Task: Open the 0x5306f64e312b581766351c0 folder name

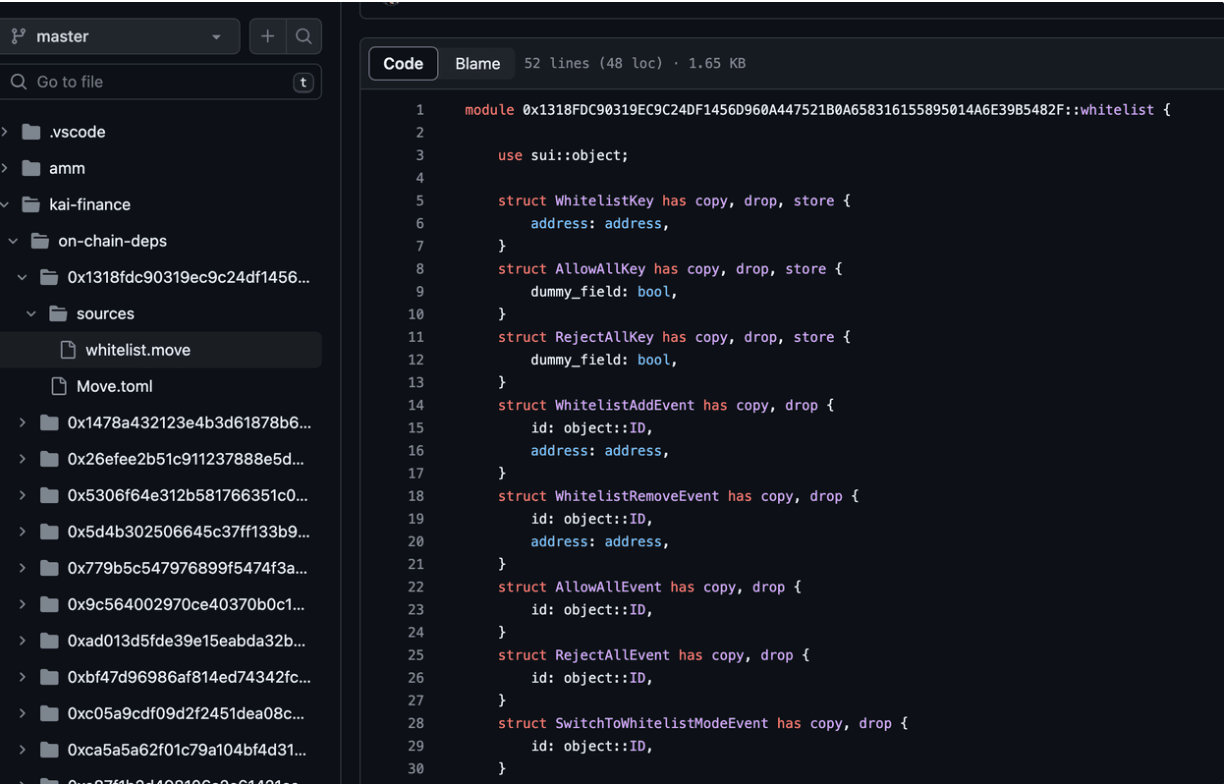Action: 188,495
